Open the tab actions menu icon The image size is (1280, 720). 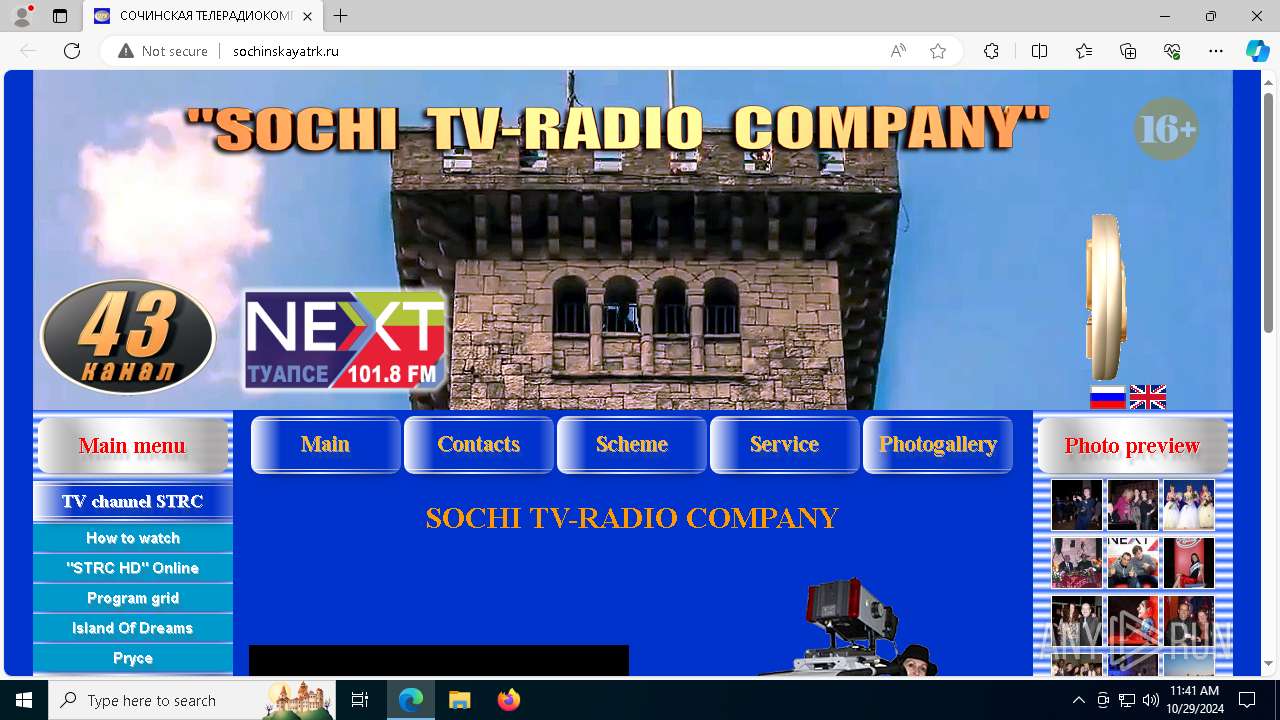pyautogui.click(x=60, y=16)
